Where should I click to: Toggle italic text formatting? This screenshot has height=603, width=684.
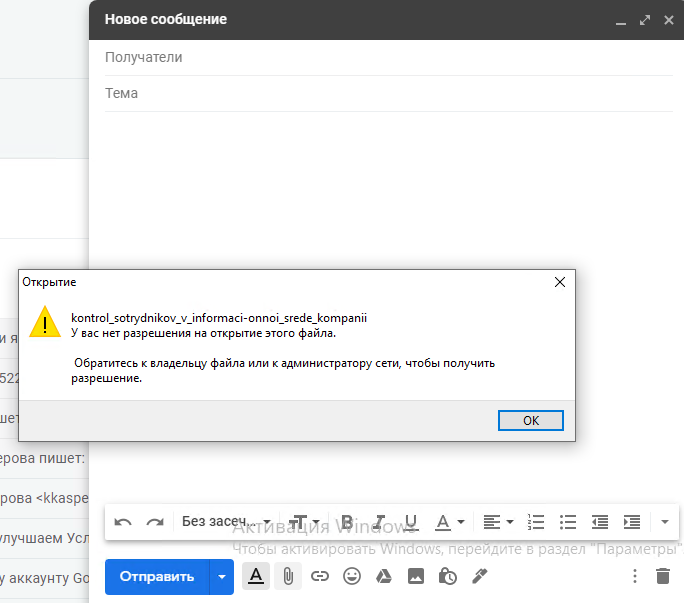(379, 522)
